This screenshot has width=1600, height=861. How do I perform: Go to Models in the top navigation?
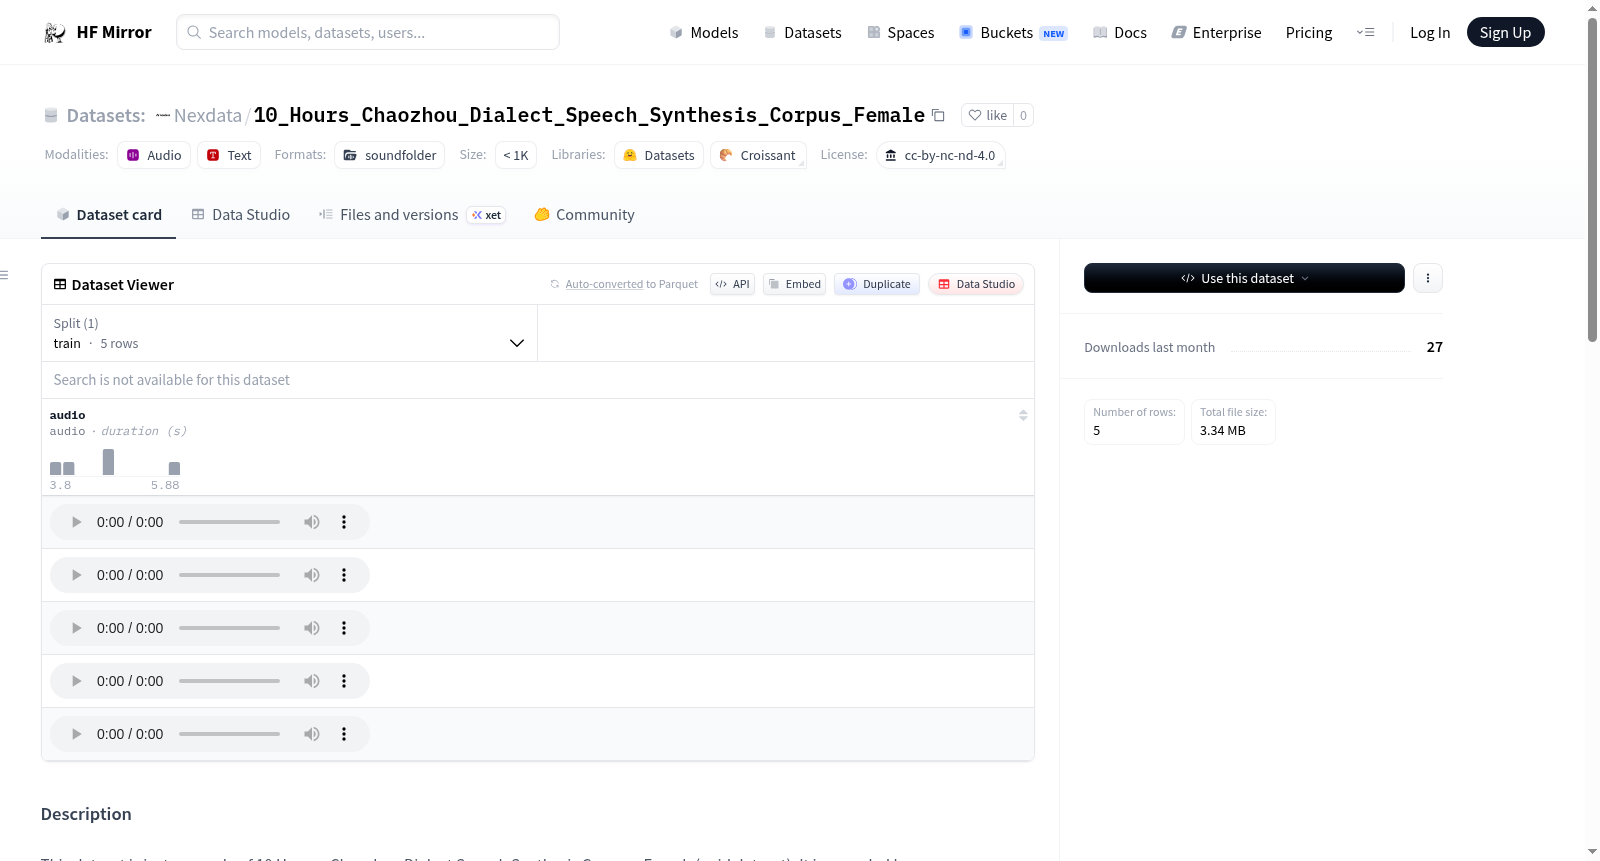pos(704,32)
